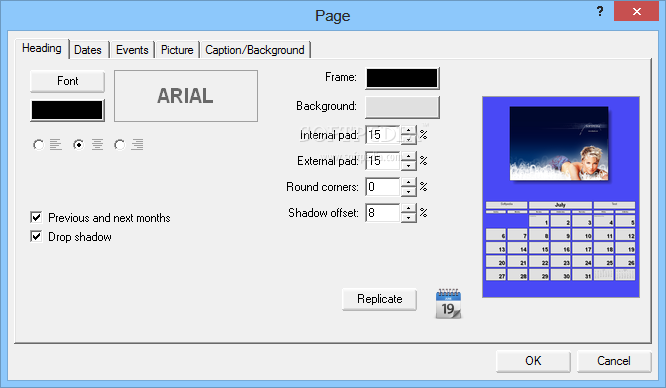The width and height of the screenshot is (666, 388).
Task: Confirm with the OK button
Action: tap(533, 361)
